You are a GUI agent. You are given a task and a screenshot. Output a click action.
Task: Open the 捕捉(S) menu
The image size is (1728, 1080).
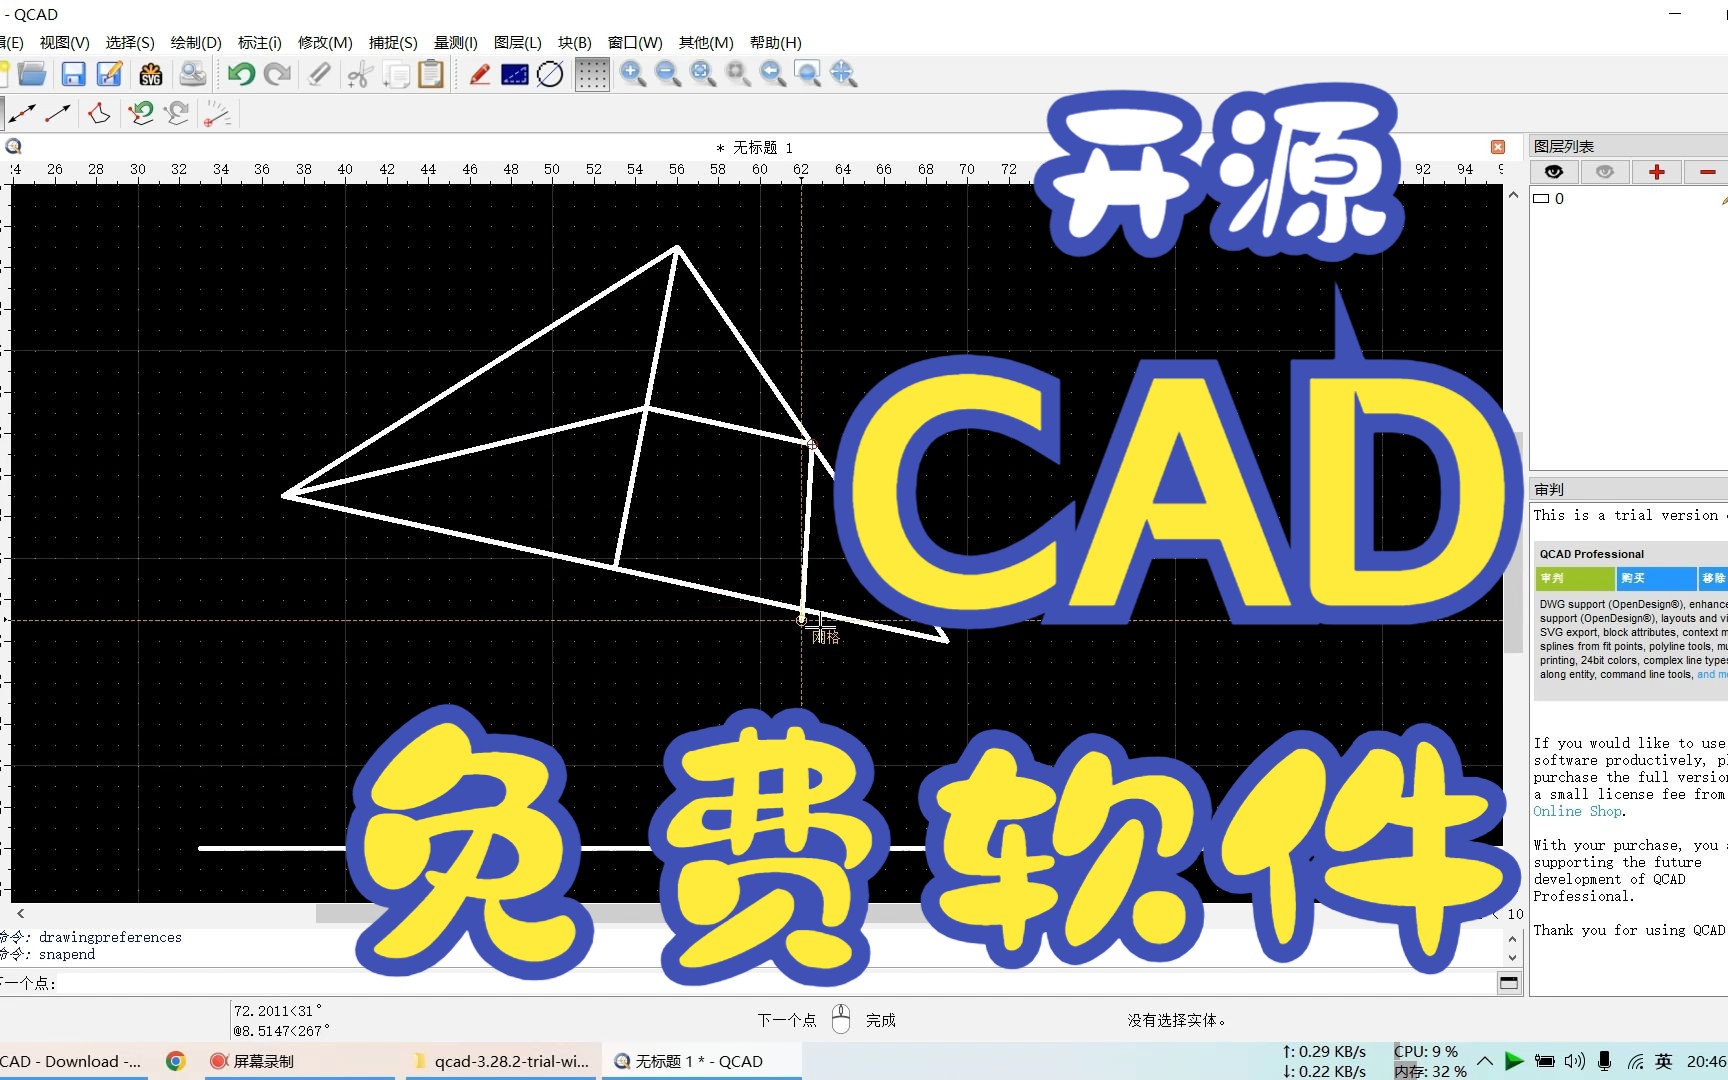click(393, 42)
